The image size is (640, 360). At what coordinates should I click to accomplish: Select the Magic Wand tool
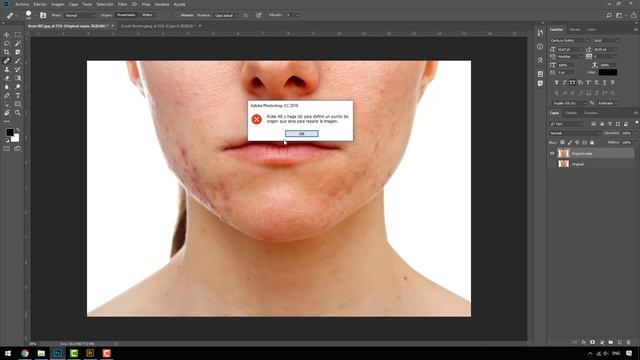pyautogui.click(x=18, y=43)
